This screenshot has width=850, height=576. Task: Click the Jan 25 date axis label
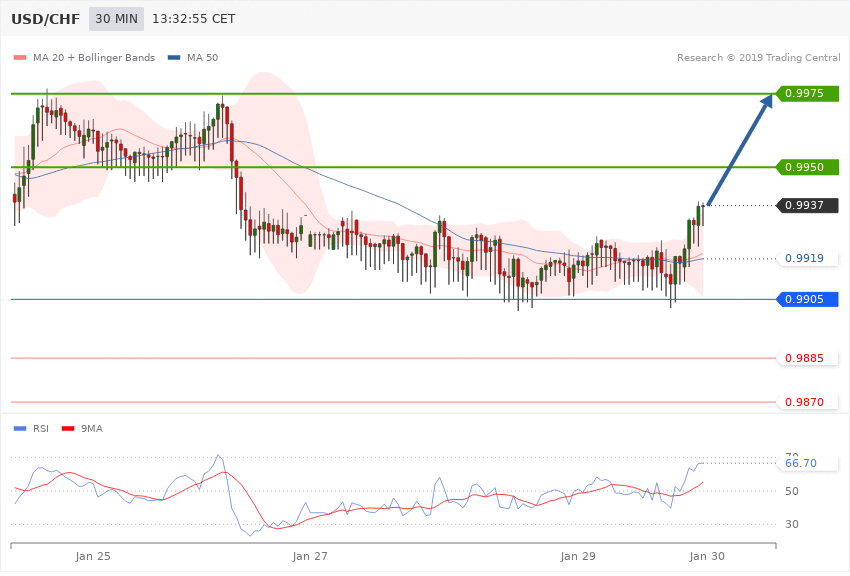point(93,556)
